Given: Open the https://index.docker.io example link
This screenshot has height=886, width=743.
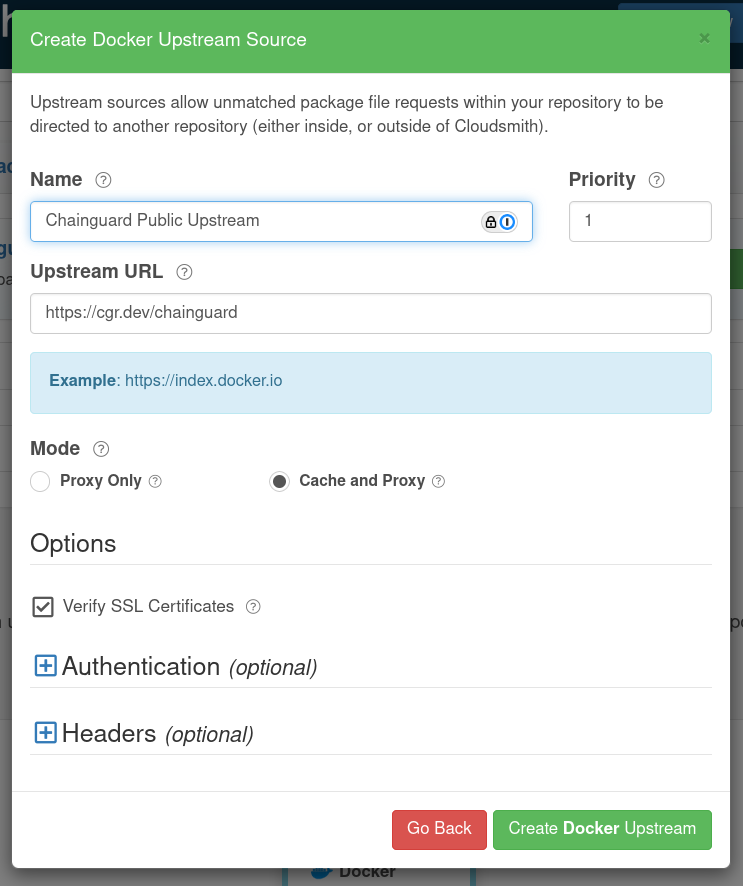Looking at the screenshot, I should click(x=201, y=381).
